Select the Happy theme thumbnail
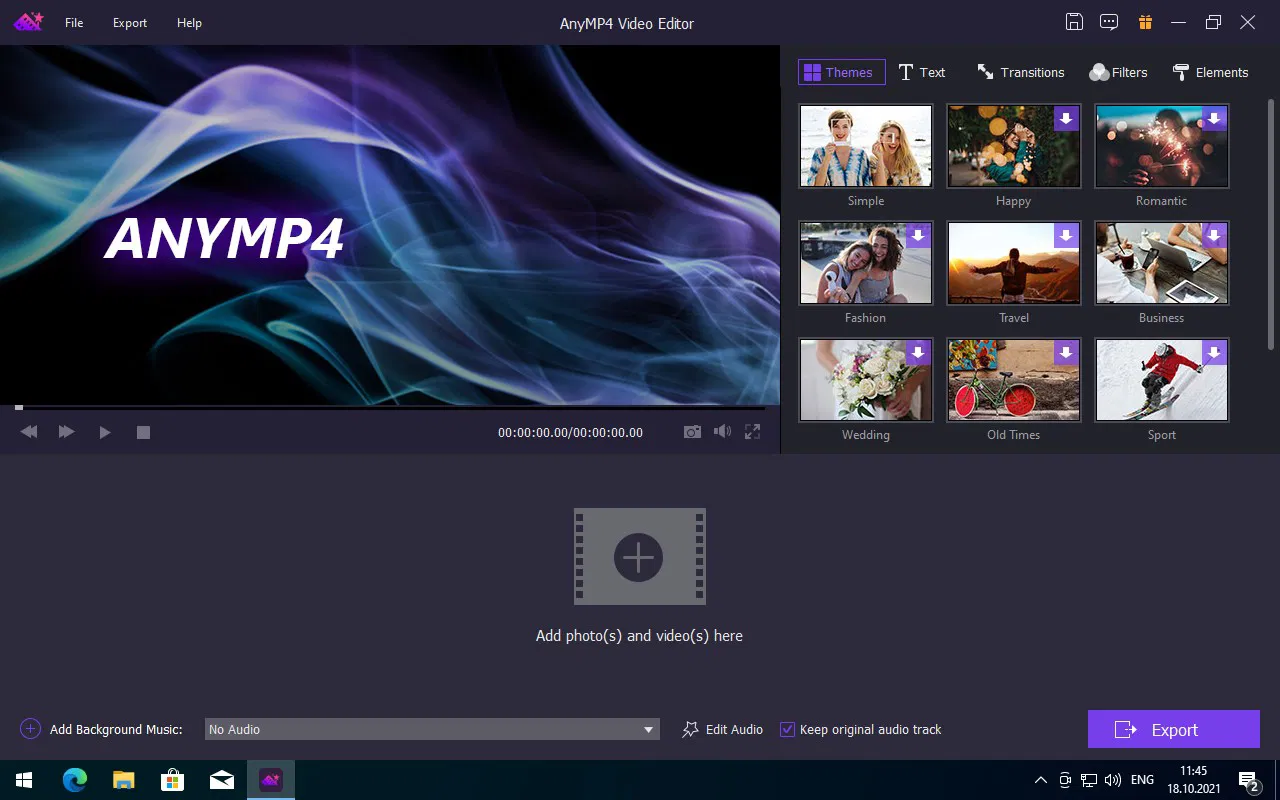This screenshot has height=800, width=1280. [1013, 145]
